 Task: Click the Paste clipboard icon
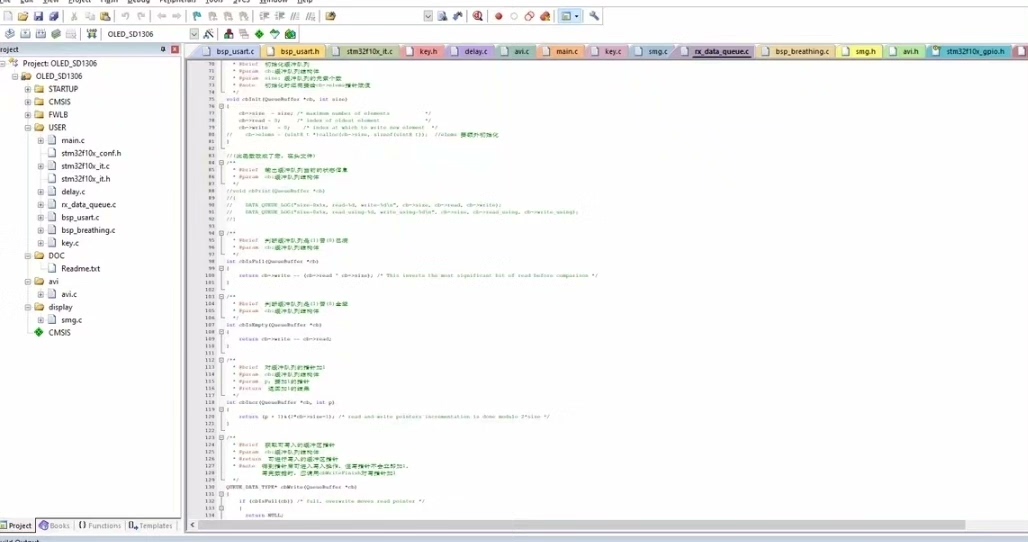105,16
